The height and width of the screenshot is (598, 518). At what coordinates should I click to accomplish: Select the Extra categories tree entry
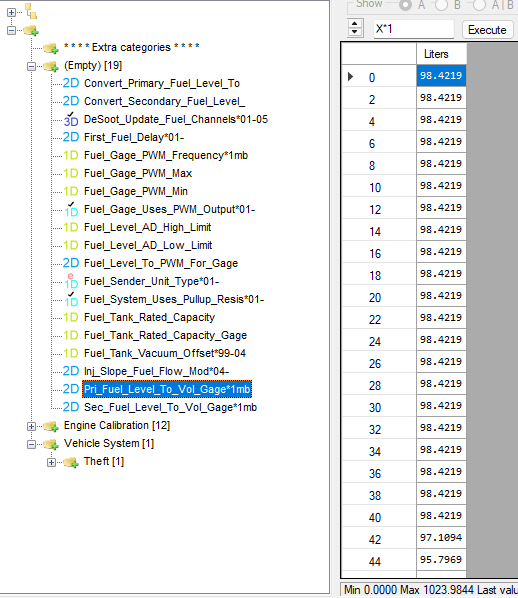point(132,47)
